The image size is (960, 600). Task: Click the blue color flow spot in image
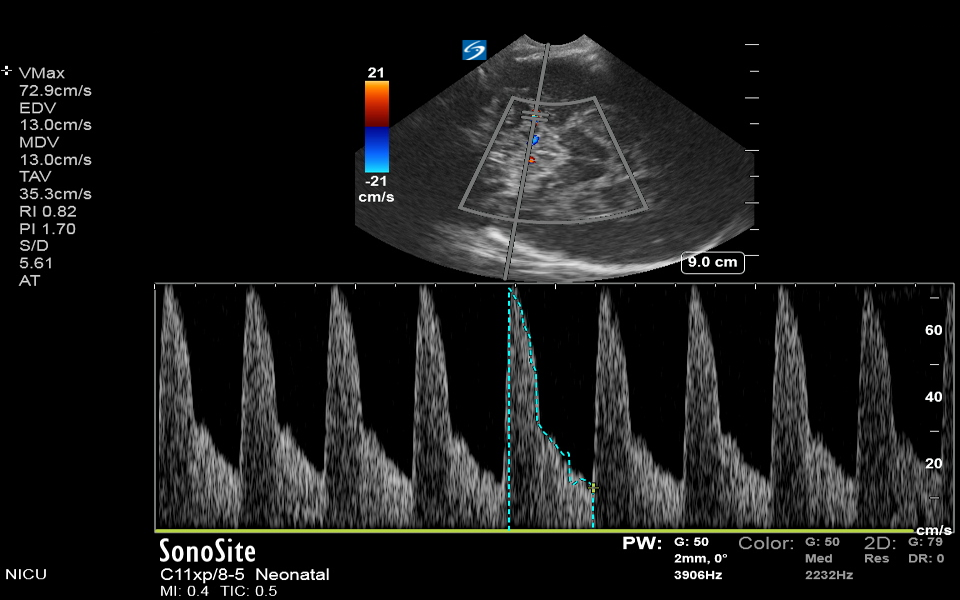535,139
